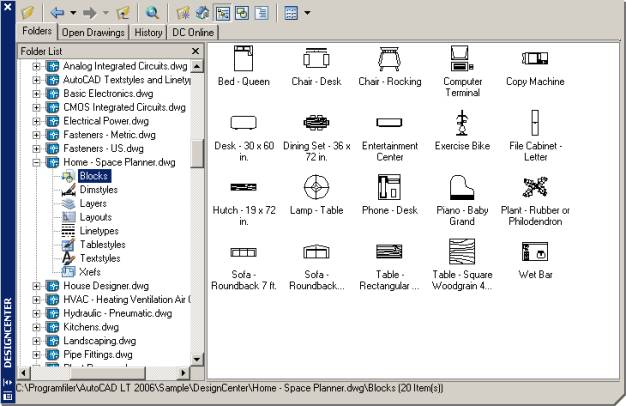Select the Table - Square Woodgrain block
Viewport: 626px width, 406px height.
pyautogui.click(x=462, y=265)
